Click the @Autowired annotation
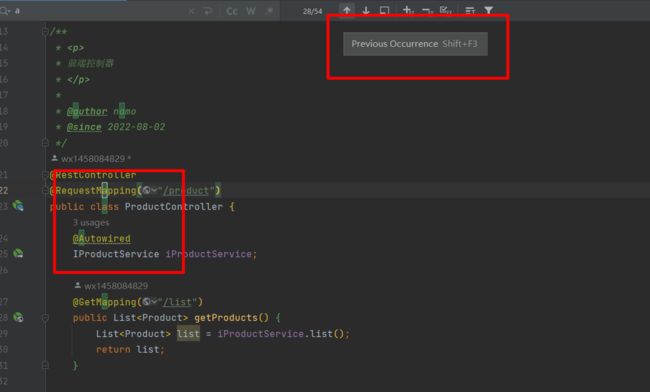650x392 pixels. (102, 239)
